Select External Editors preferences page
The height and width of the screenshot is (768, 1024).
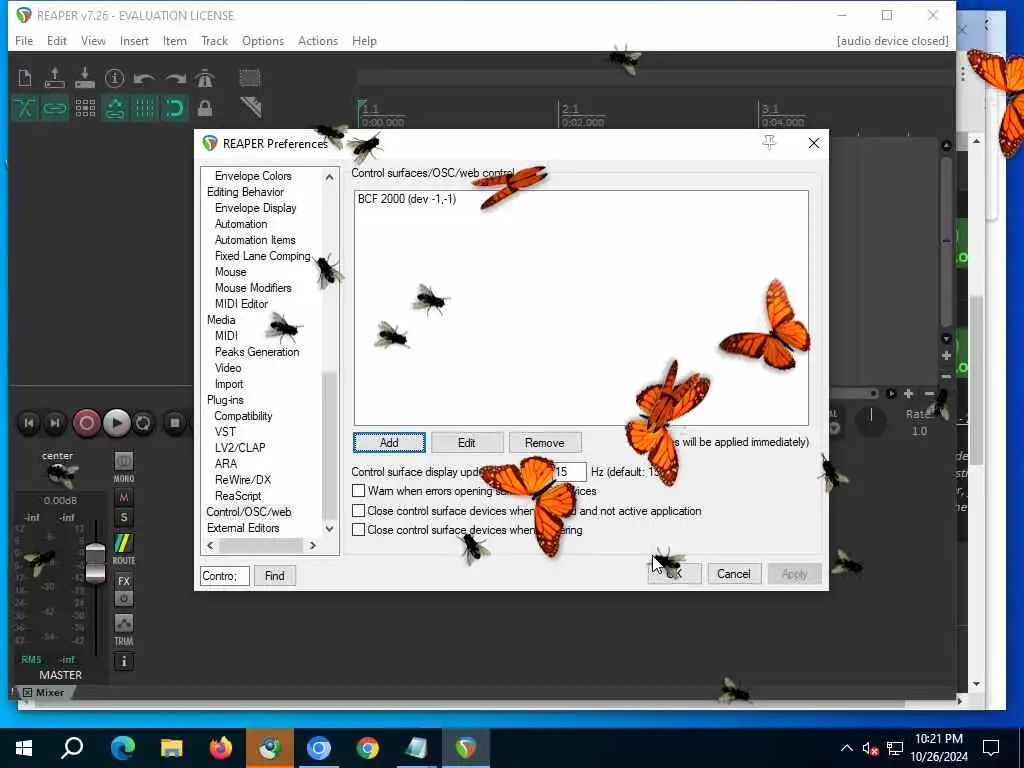243,528
